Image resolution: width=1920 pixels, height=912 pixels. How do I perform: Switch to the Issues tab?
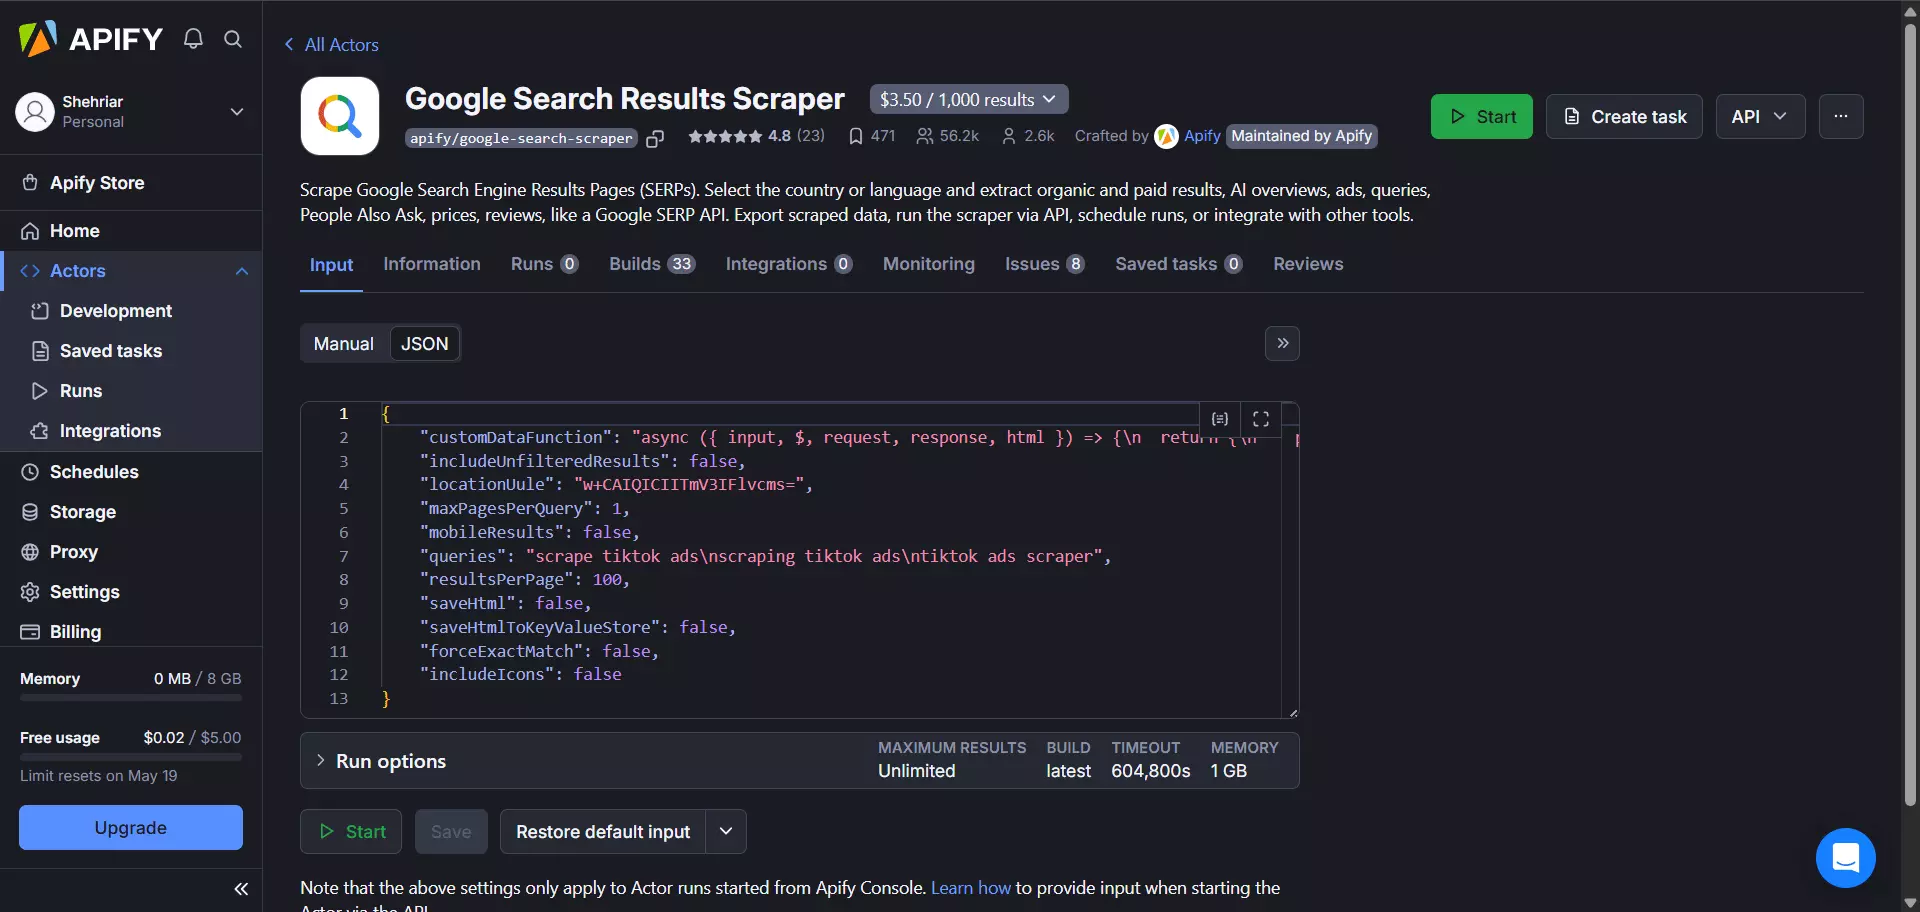pyautogui.click(x=1043, y=264)
